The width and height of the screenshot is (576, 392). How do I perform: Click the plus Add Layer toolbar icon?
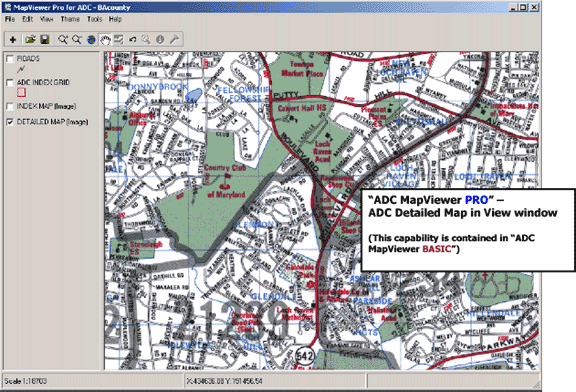13,39
